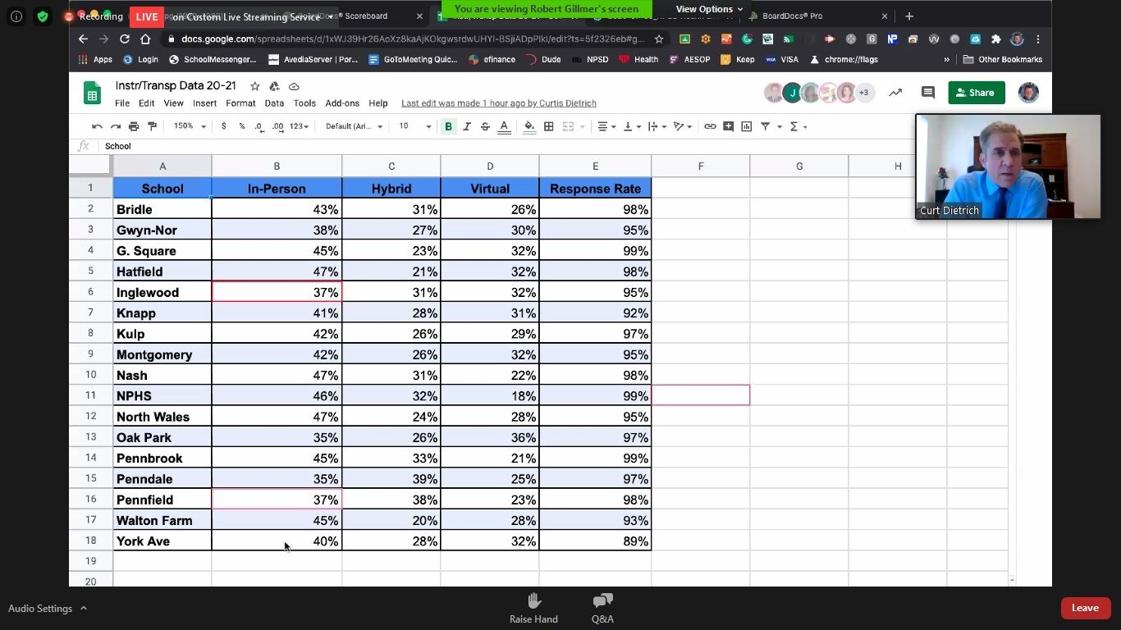This screenshot has width=1121, height=630.
Task: Open the 150% zoom dropdown
Action: point(189,127)
